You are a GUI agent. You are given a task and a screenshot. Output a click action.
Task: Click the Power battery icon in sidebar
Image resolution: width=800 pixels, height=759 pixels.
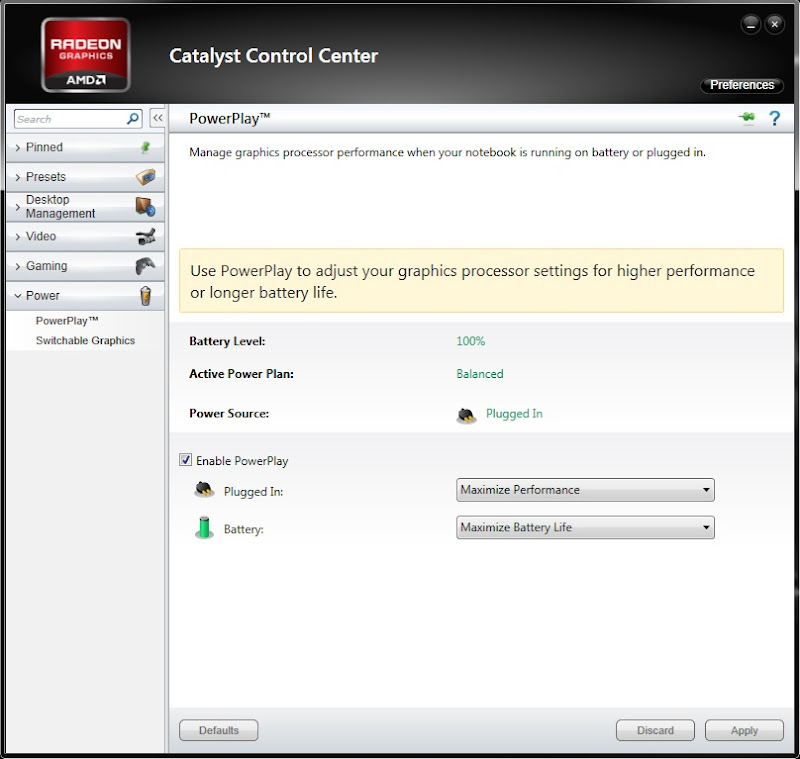point(145,295)
